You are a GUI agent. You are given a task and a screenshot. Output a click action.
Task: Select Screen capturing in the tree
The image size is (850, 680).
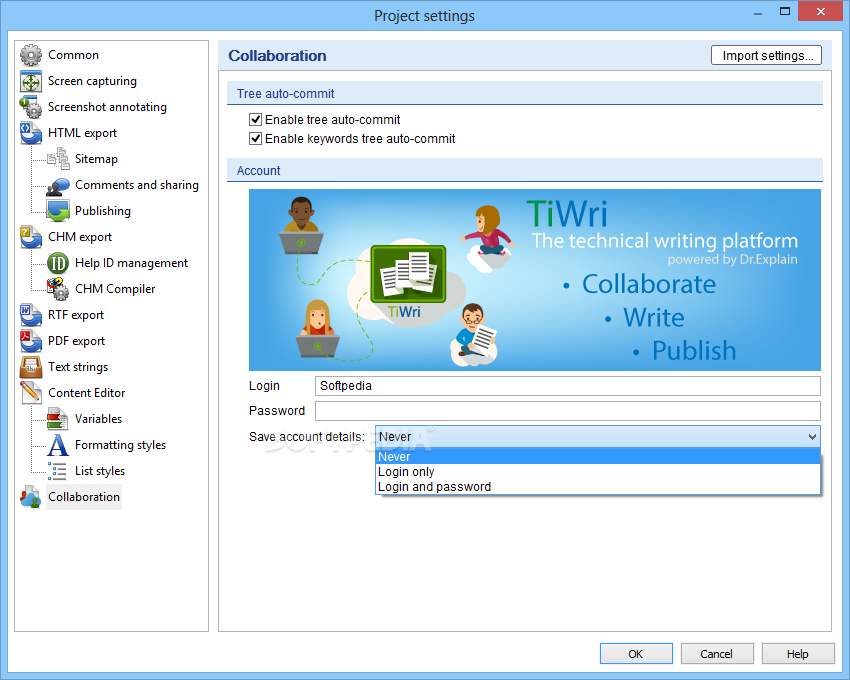(x=92, y=81)
